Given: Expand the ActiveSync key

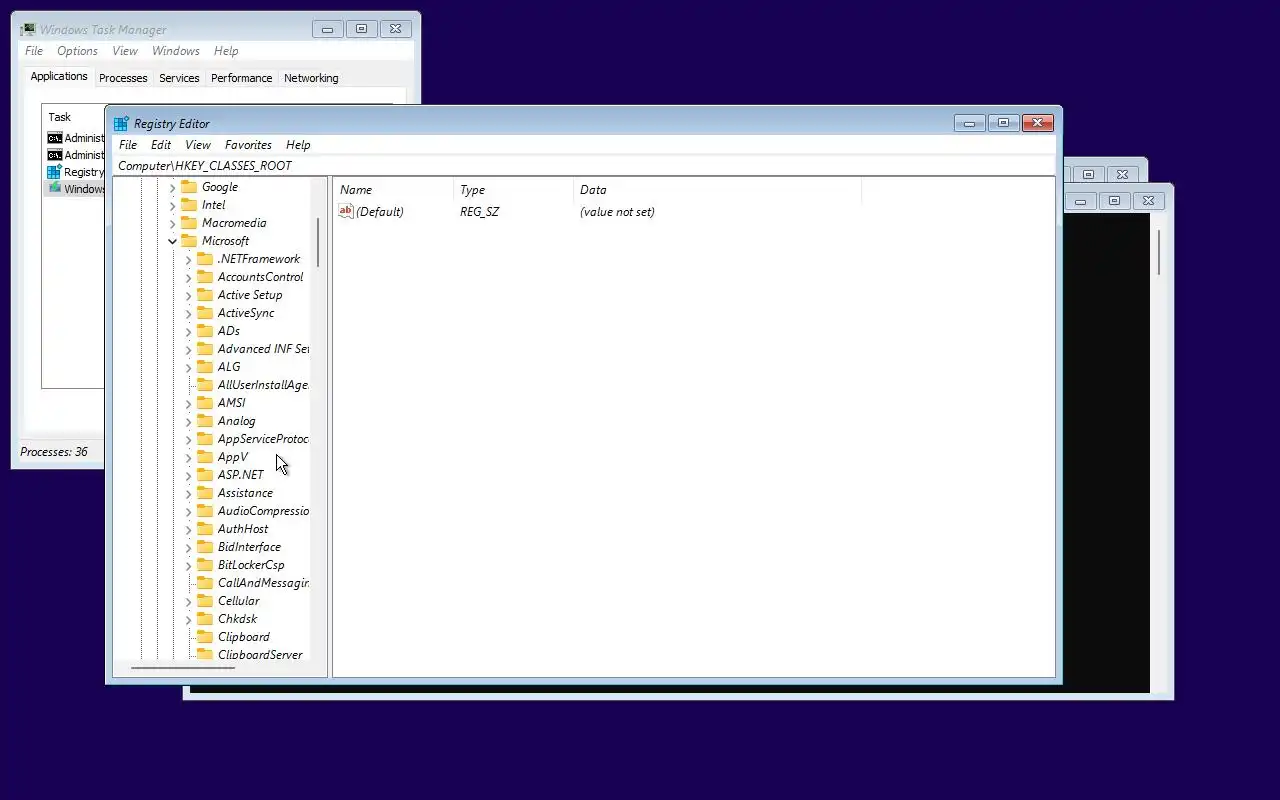Looking at the screenshot, I should pos(188,313).
